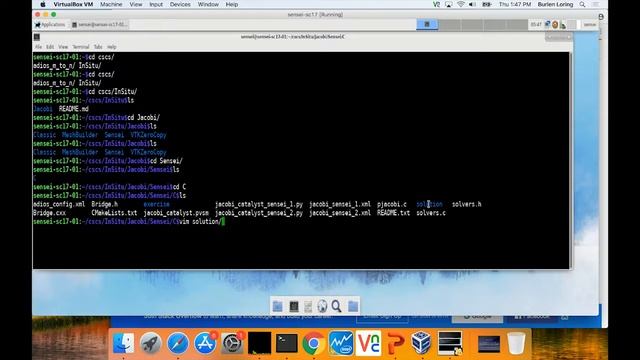Open Finder from the Dock
640x360 pixels.
click(123, 343)
